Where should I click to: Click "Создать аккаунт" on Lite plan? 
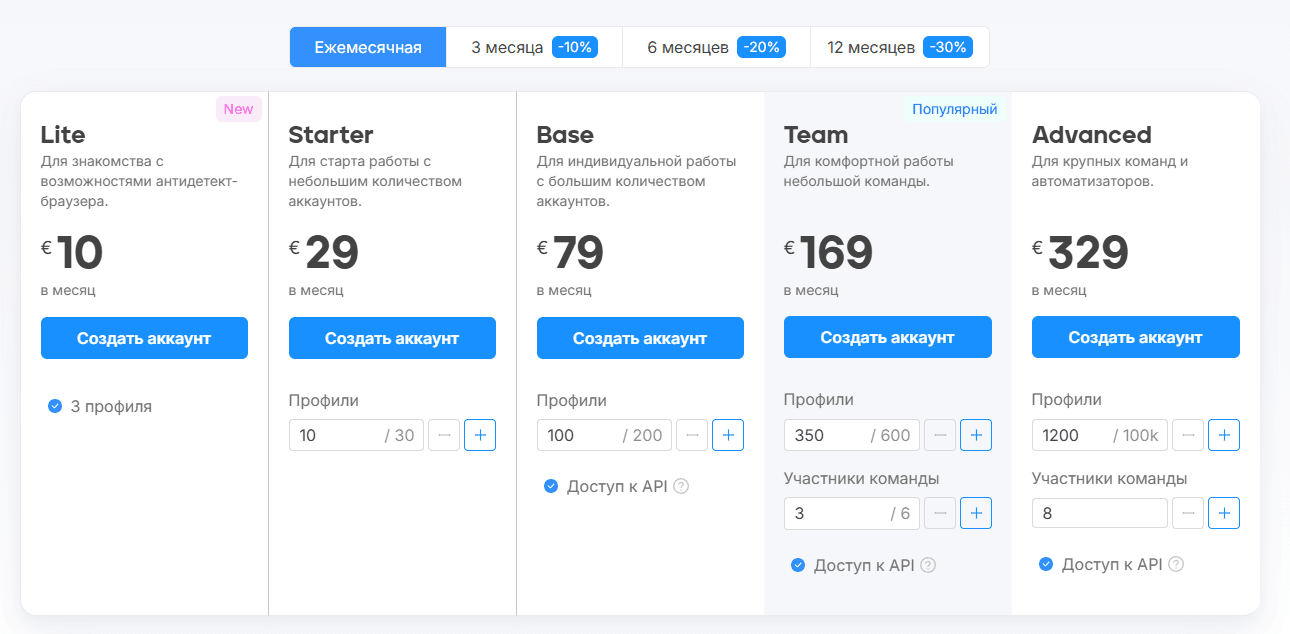pyautogui.click(x=144, y=338)
